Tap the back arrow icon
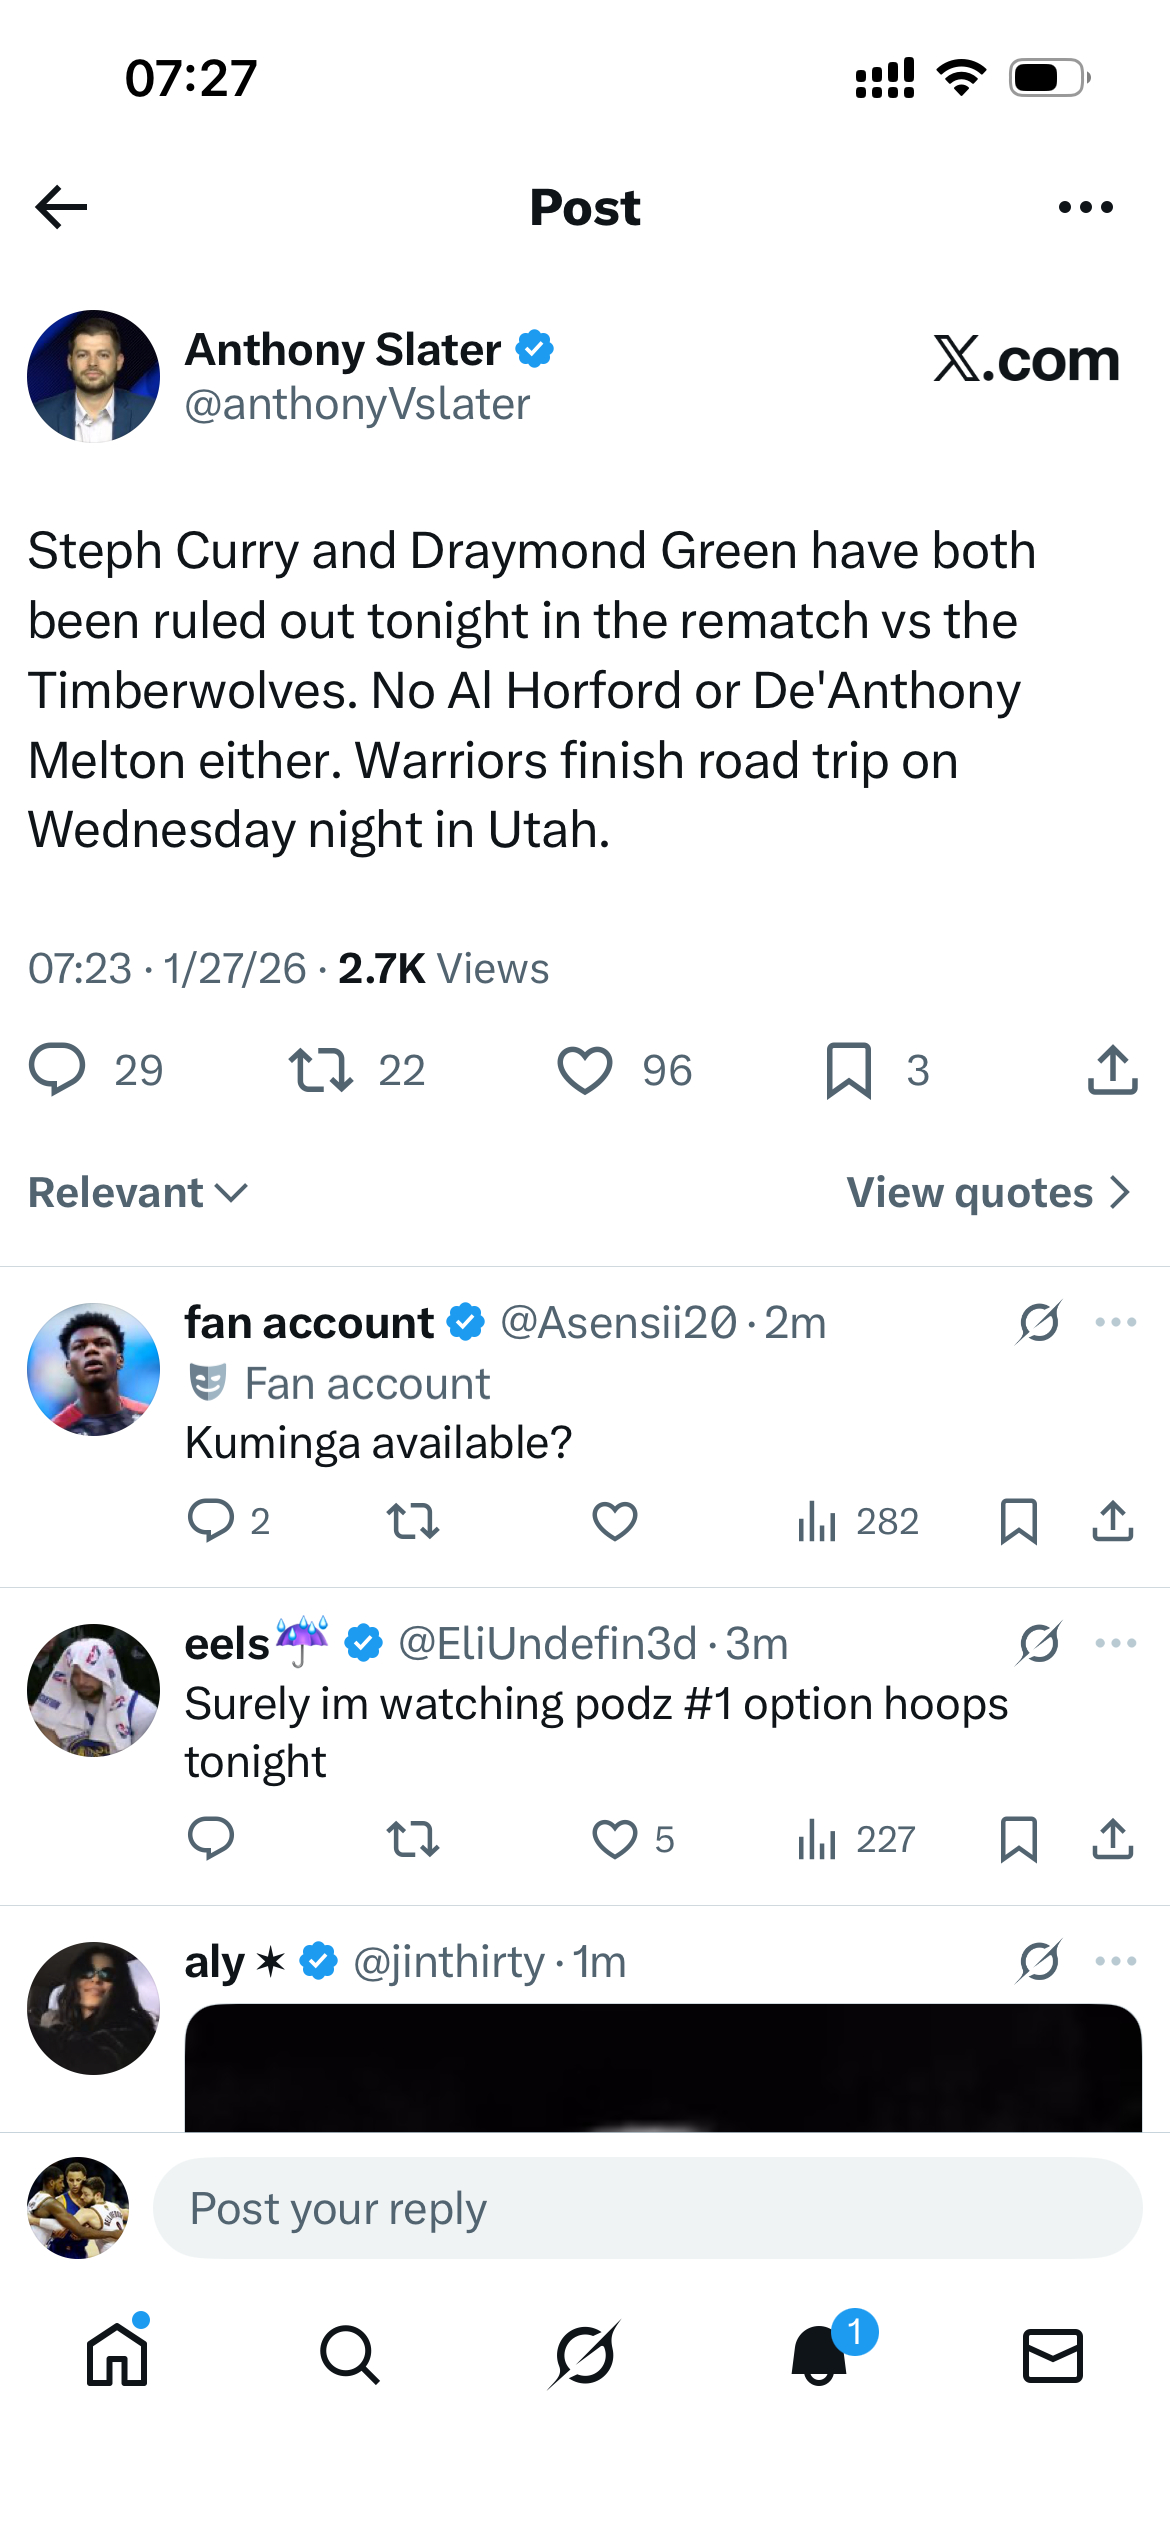Viewport: 1170px width, 2532px height. [62, 207]
